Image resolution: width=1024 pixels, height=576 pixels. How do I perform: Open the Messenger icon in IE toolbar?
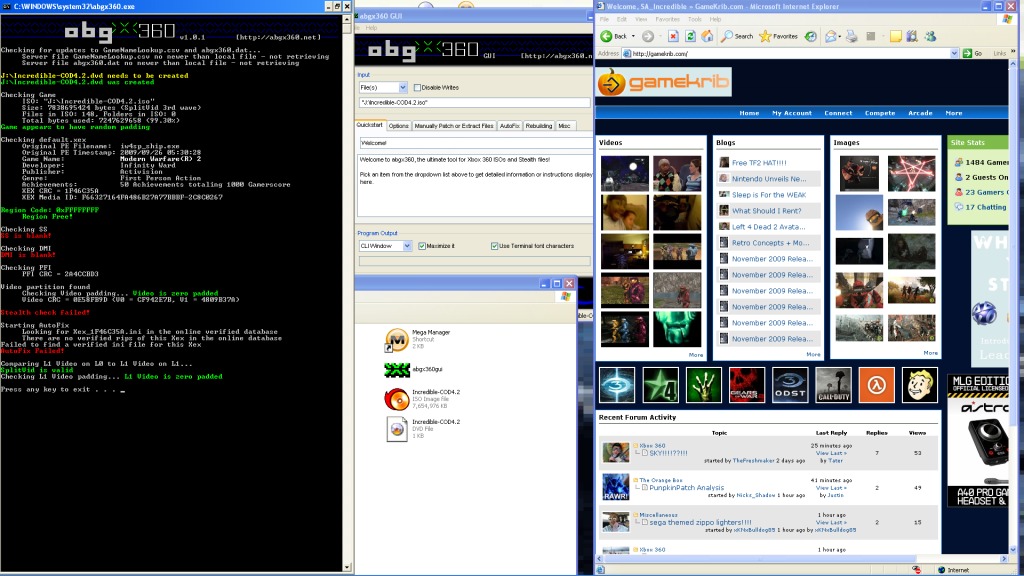coord(930,37)
